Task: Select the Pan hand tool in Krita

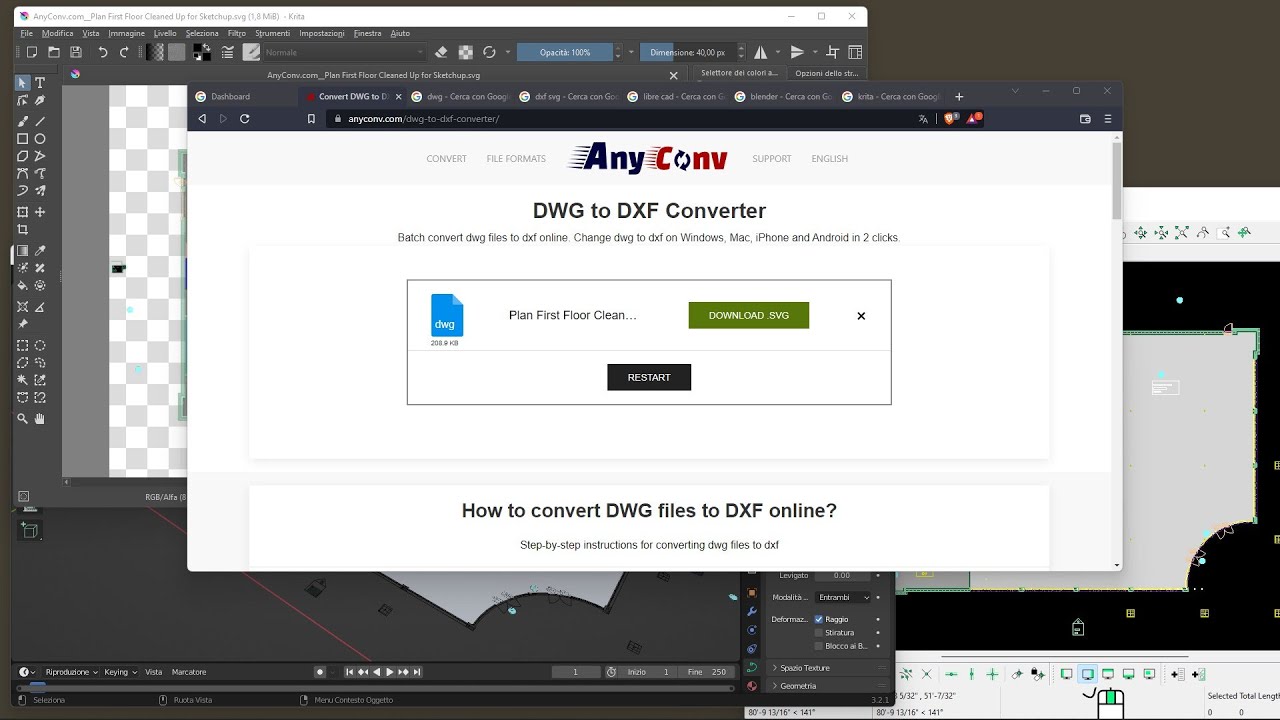Action: pos(40,418)
